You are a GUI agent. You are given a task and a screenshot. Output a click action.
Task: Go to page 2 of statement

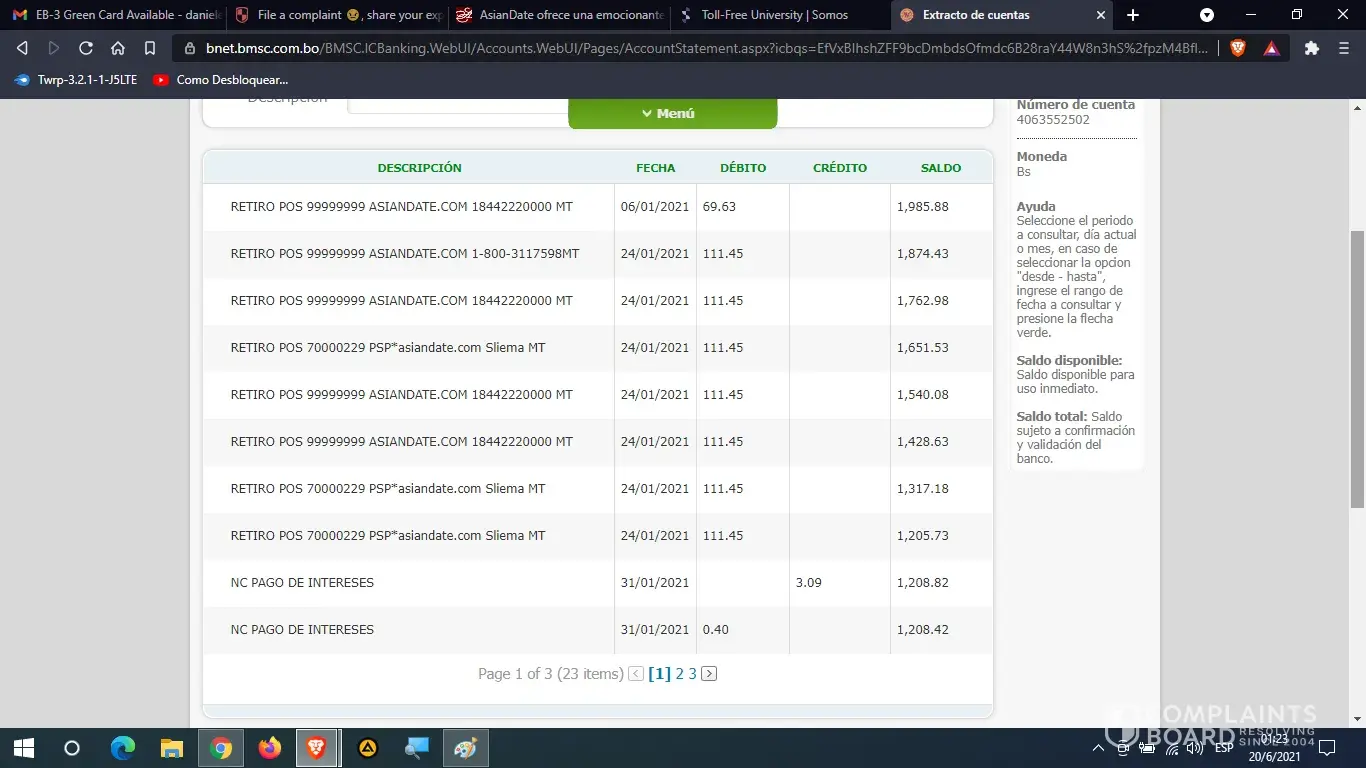point(679,674)
